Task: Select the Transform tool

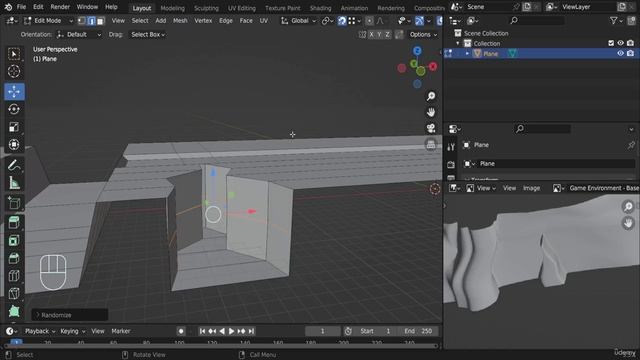Action: click(x=14, y=144)
